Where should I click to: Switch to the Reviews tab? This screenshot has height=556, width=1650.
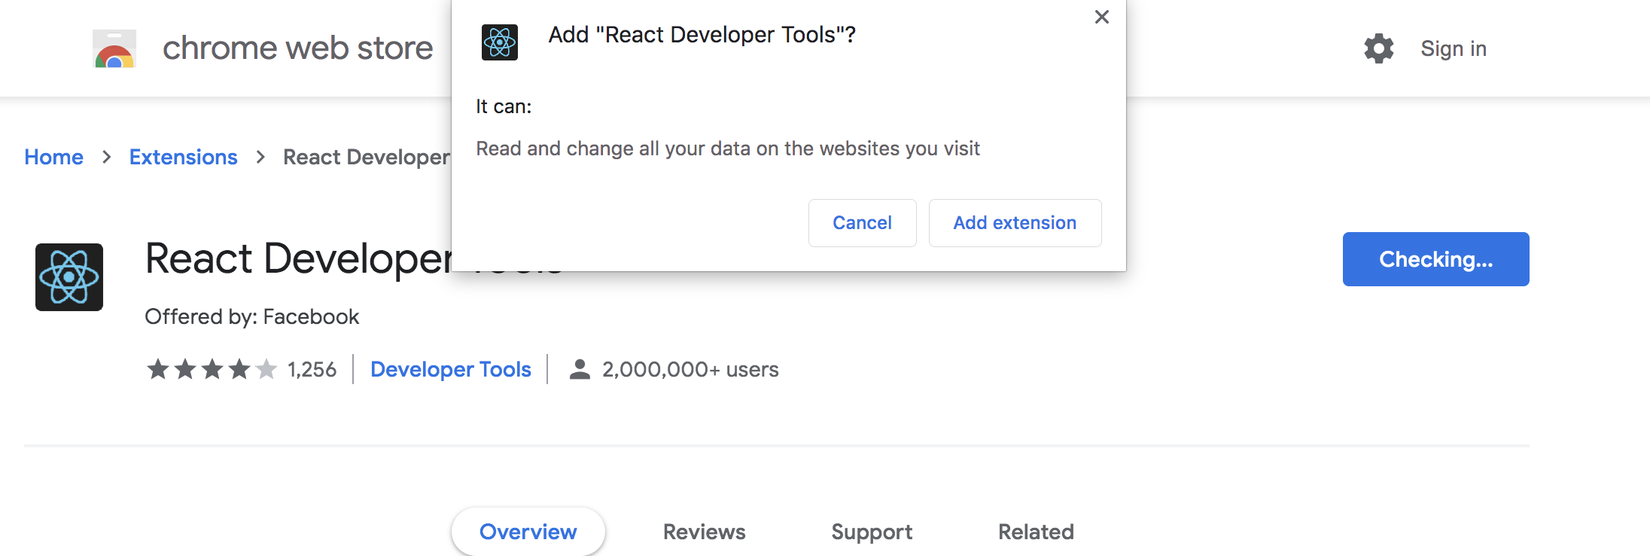click(704, 531)
